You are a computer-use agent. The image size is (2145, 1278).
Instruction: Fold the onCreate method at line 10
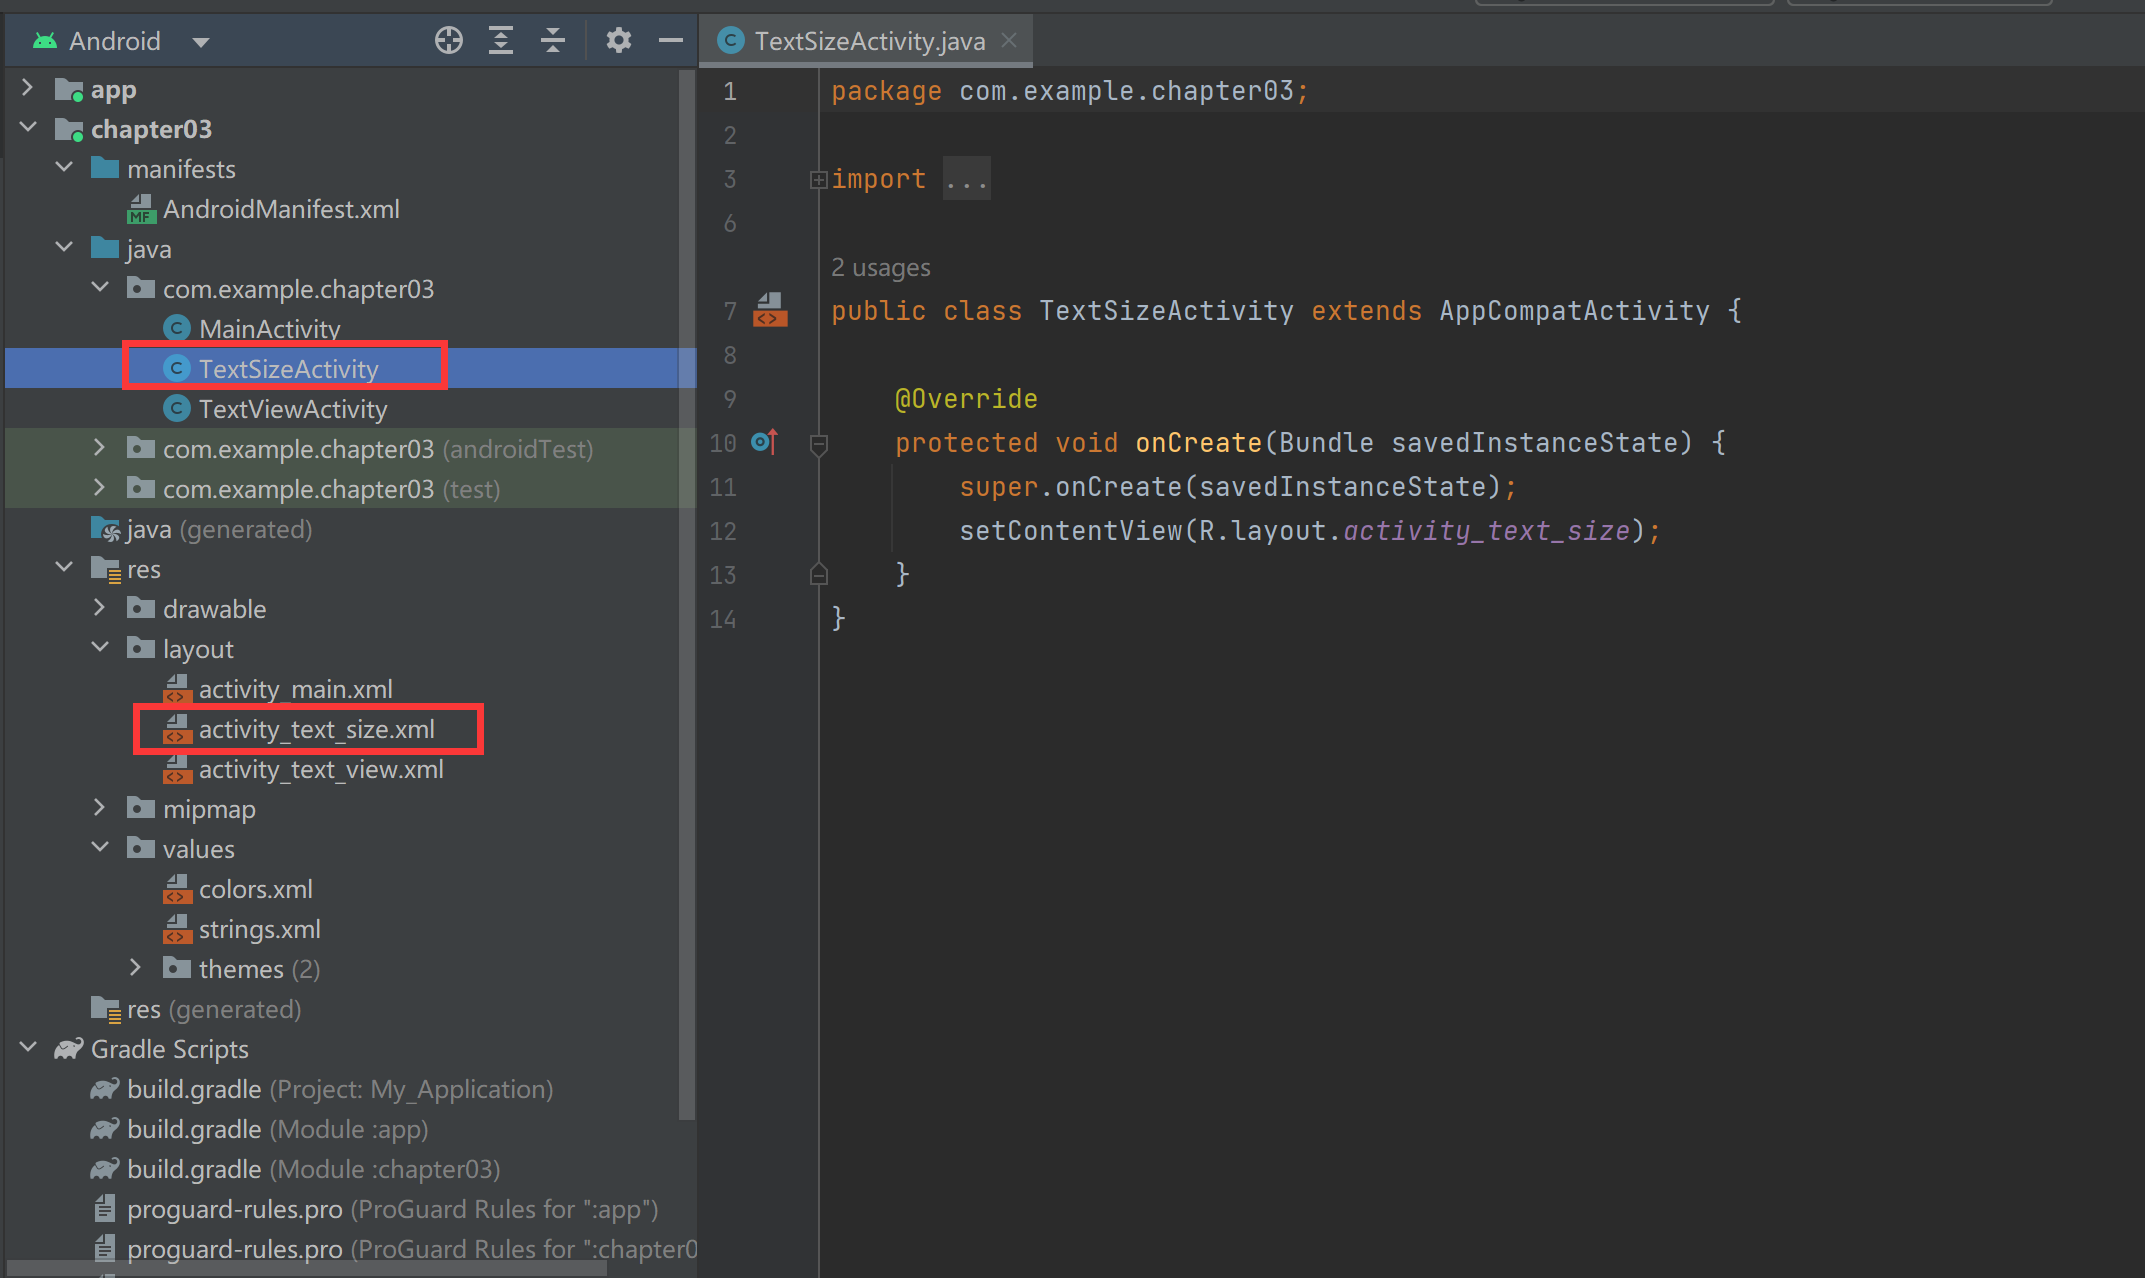pos(818,443)
